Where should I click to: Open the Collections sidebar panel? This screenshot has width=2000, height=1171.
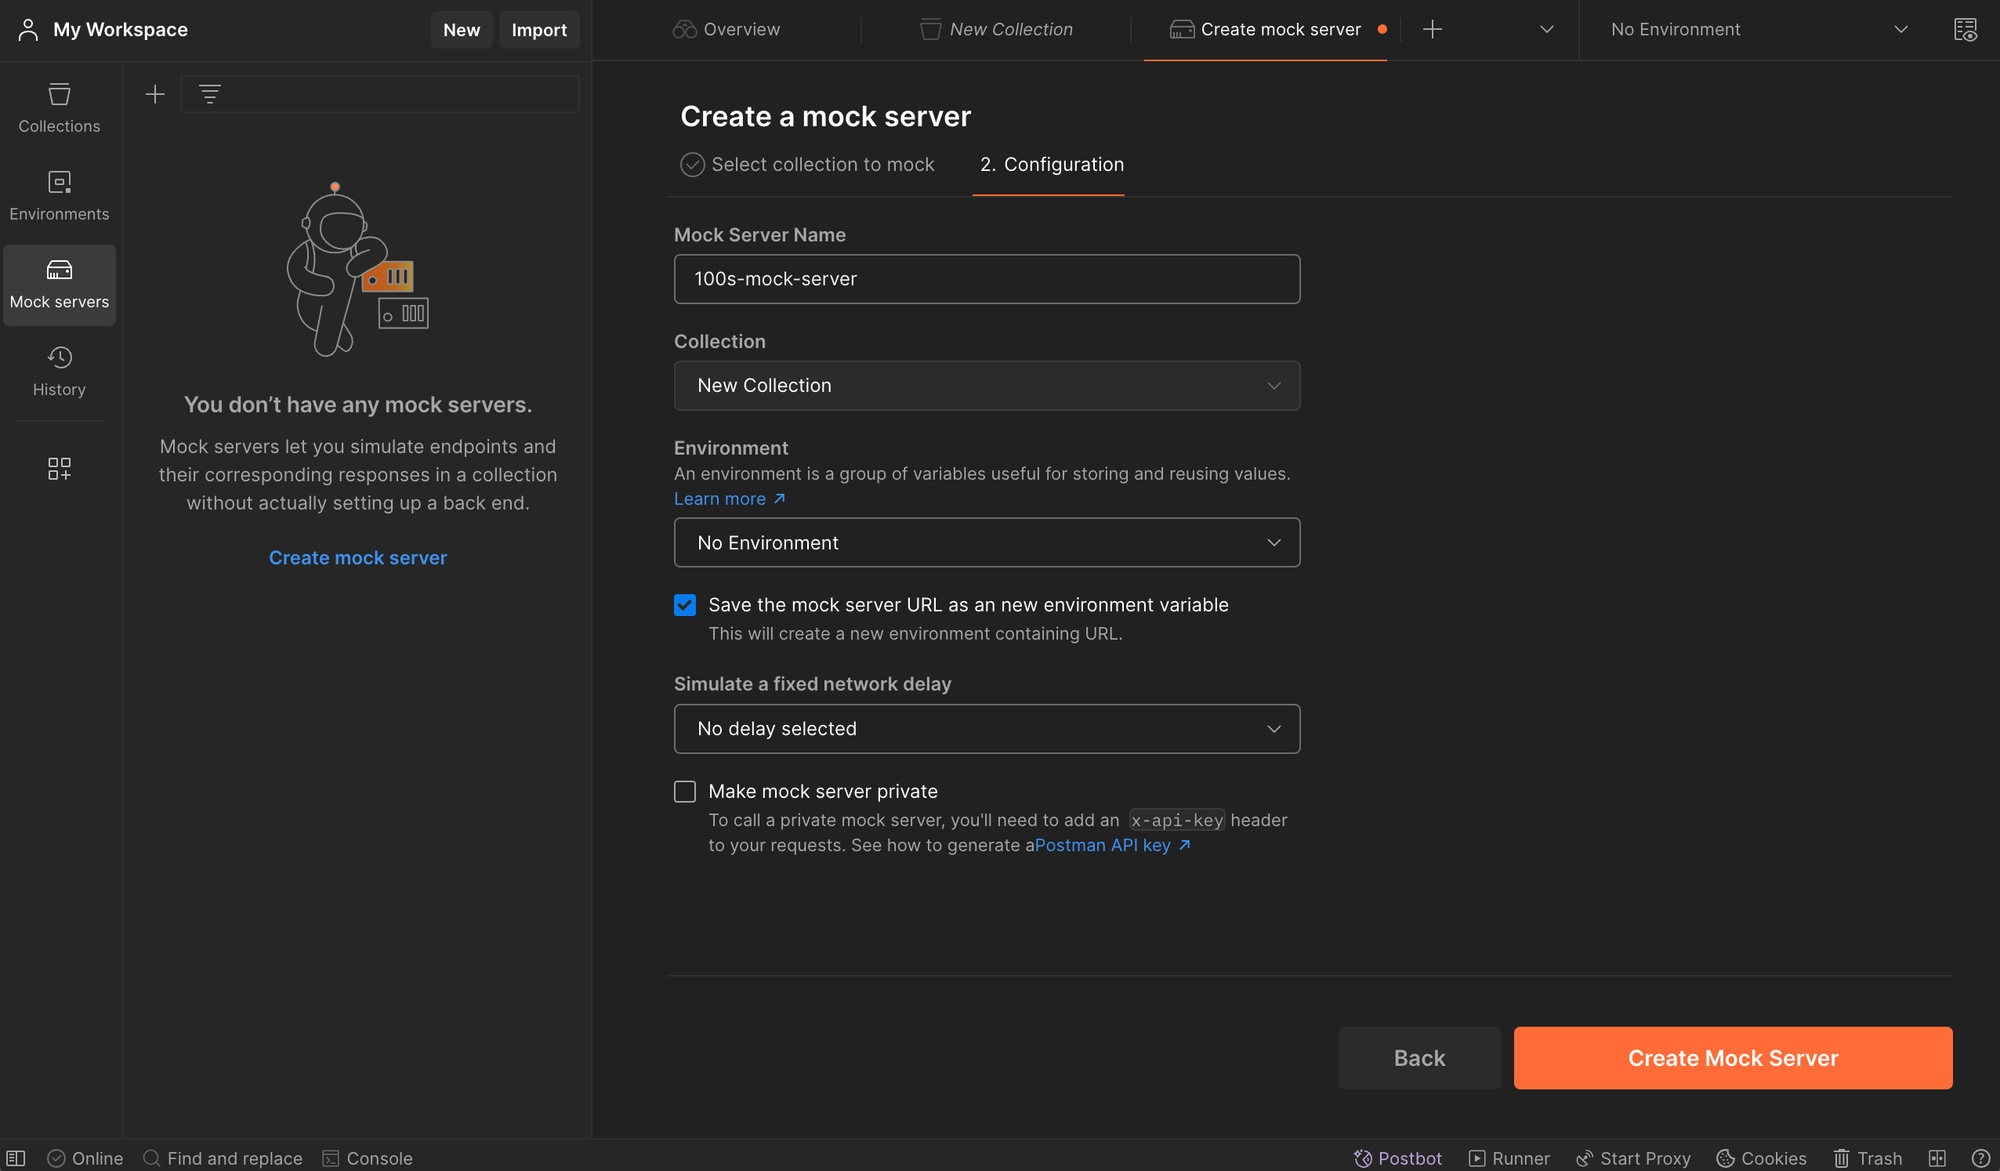click(59, 108)
